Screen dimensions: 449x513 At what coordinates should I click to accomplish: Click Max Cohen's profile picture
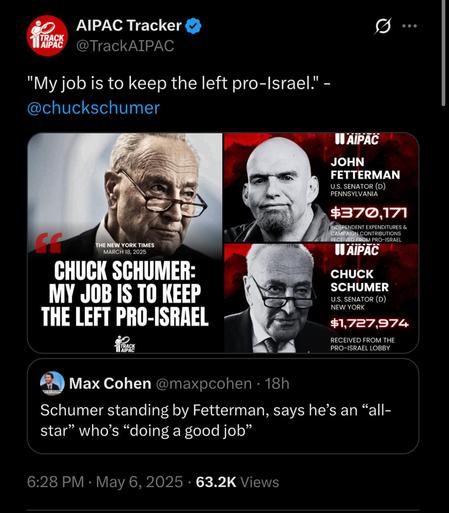[x=52, y=383]
